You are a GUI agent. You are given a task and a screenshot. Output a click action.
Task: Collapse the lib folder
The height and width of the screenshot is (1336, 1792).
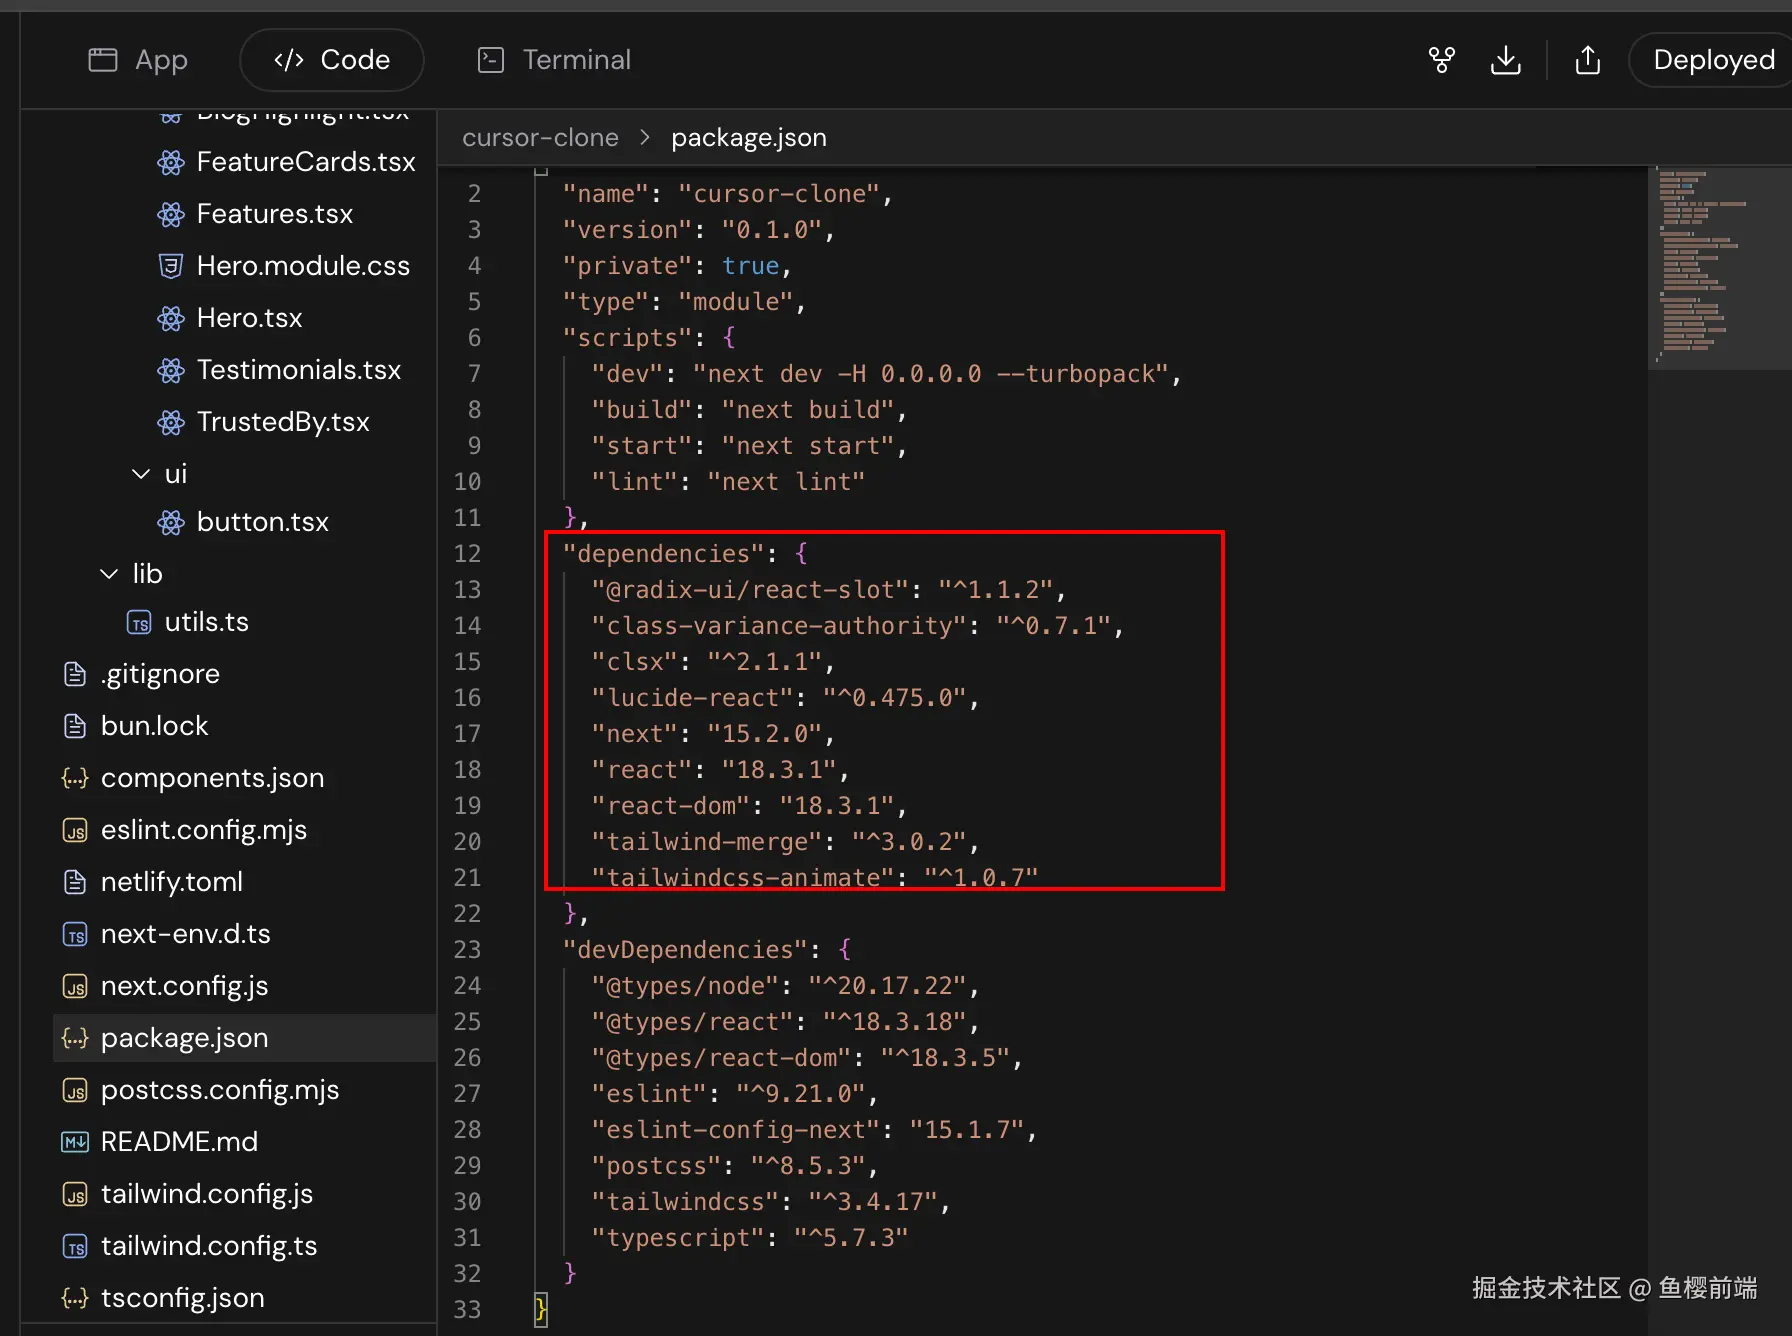109,574
